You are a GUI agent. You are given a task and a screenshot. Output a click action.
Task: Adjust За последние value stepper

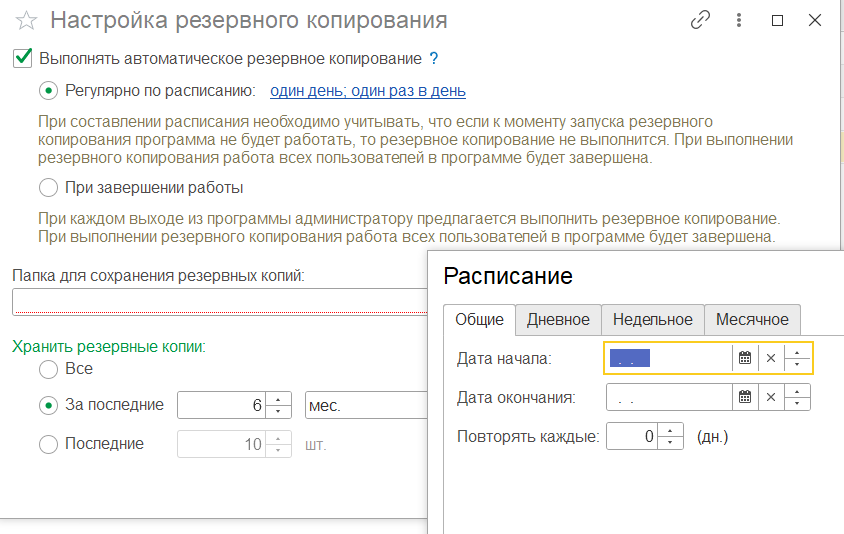(x=279, y=406)
